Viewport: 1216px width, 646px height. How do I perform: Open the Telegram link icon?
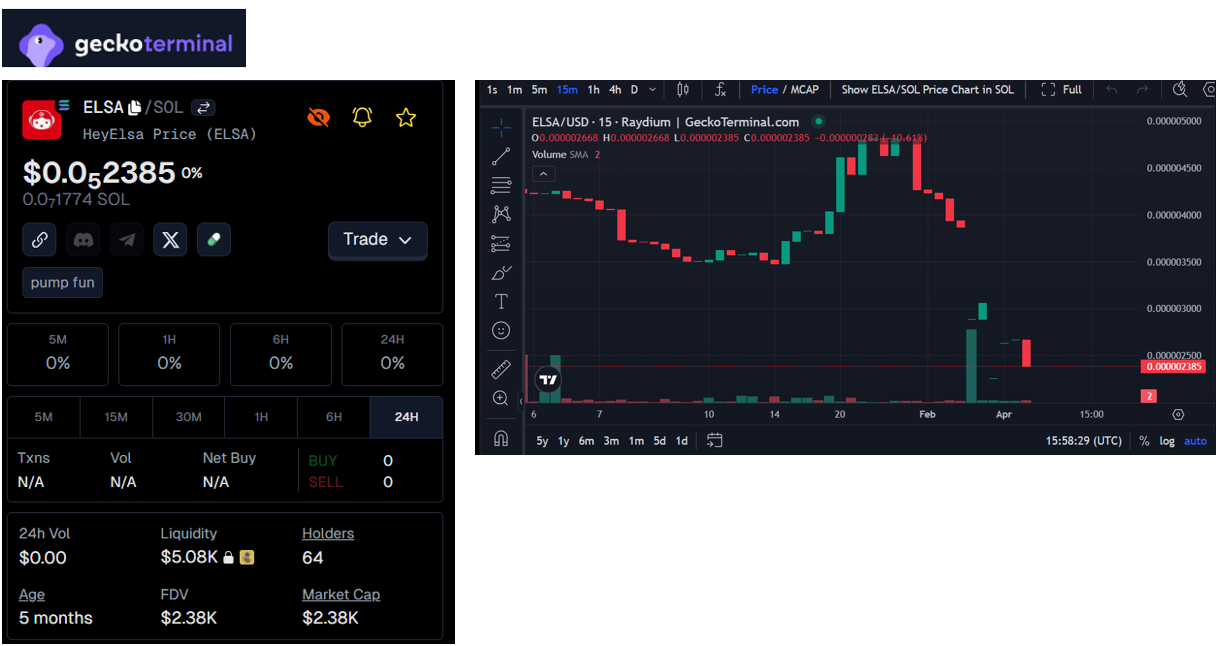point(126,240)
